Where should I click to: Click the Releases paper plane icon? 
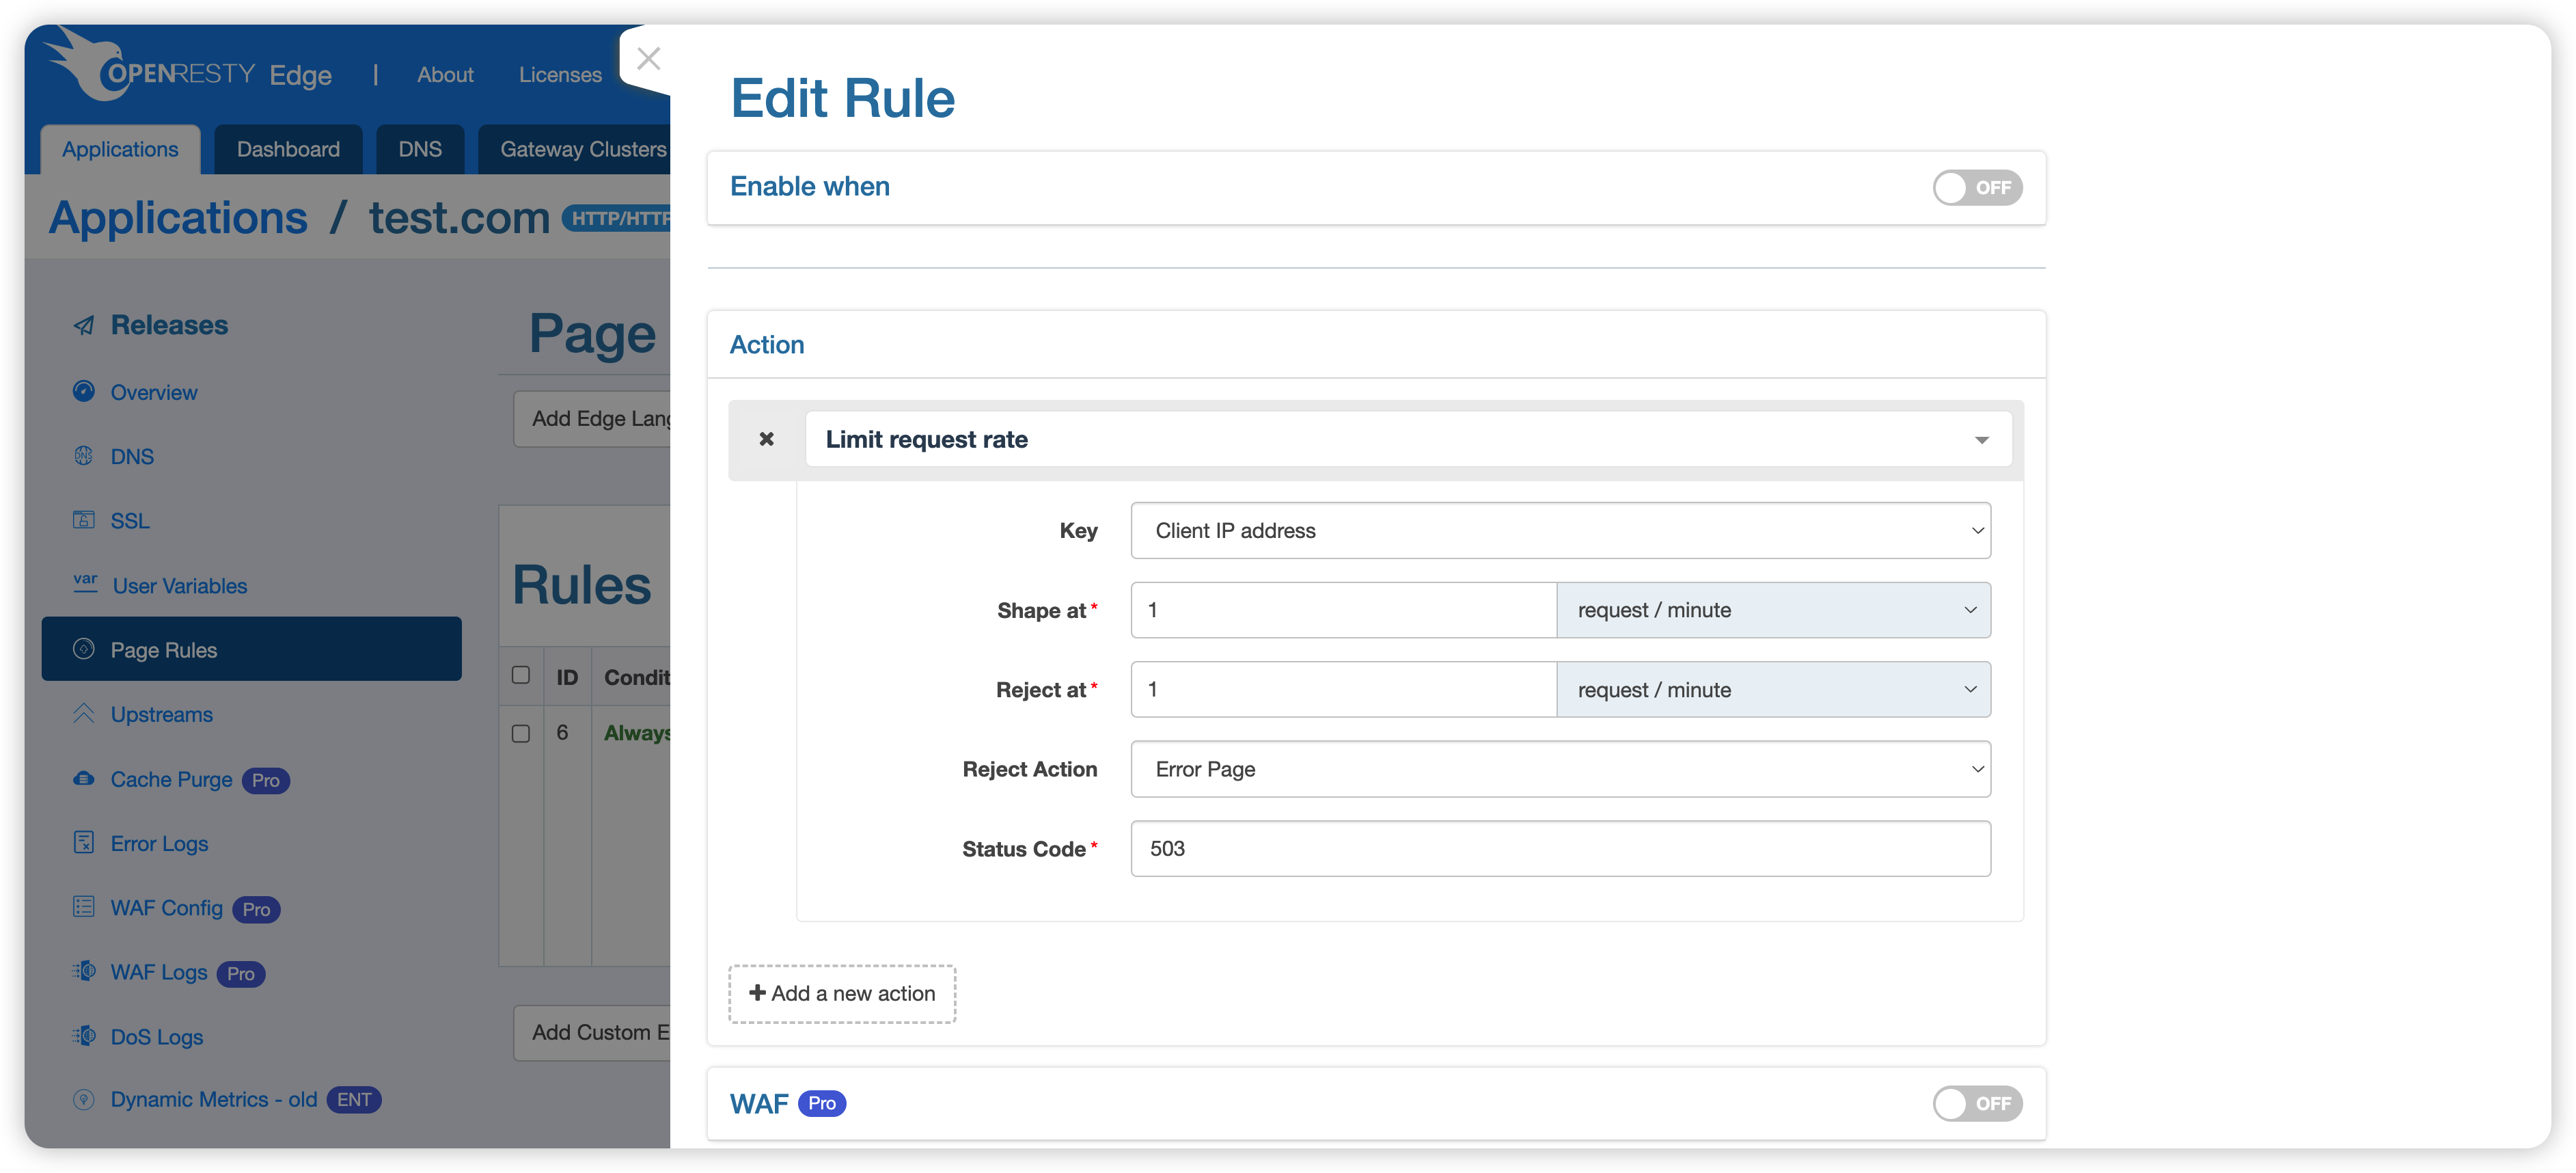pyautogui.click(x=84, y=325)
